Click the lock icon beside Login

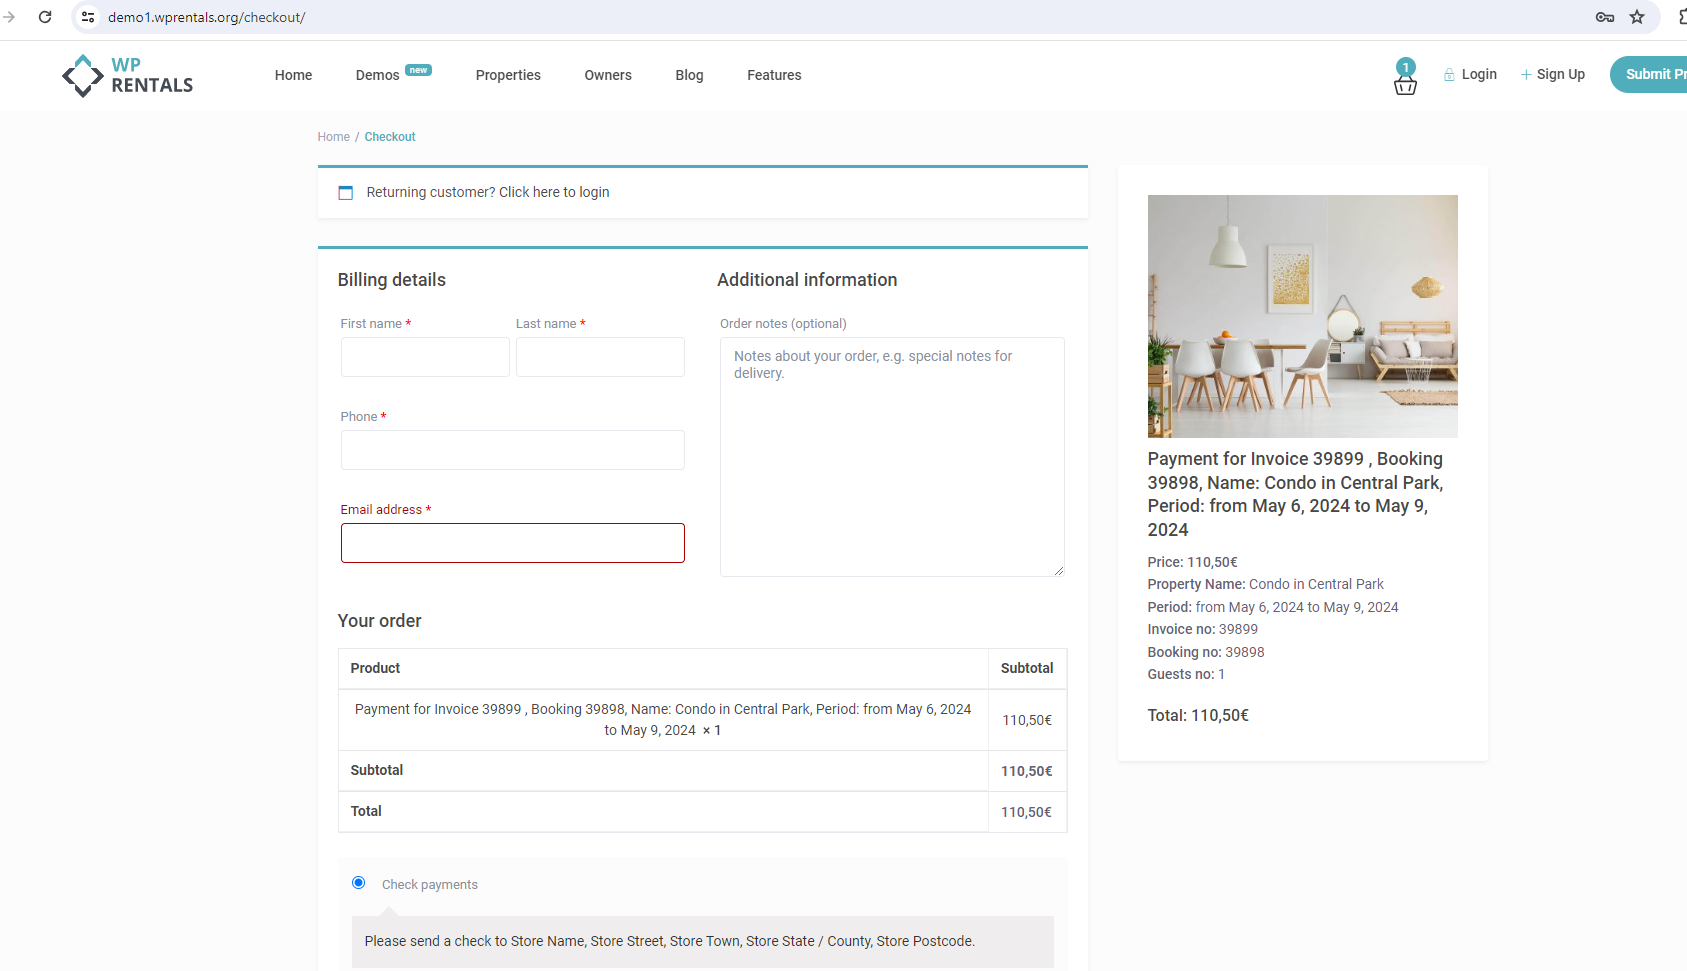[1449, 75]
